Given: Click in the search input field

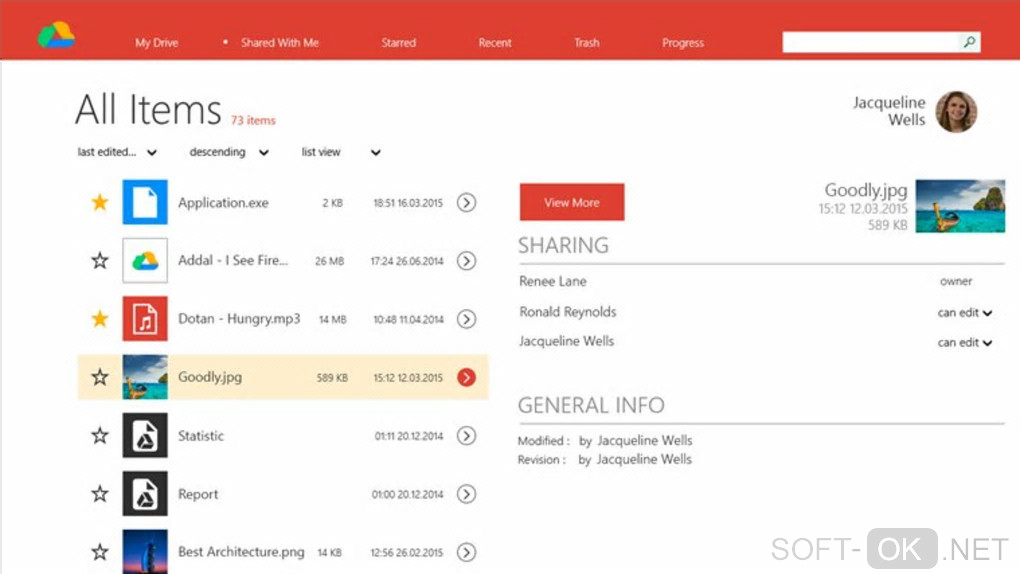Looking at the screenshot, I should click(870, 42).
